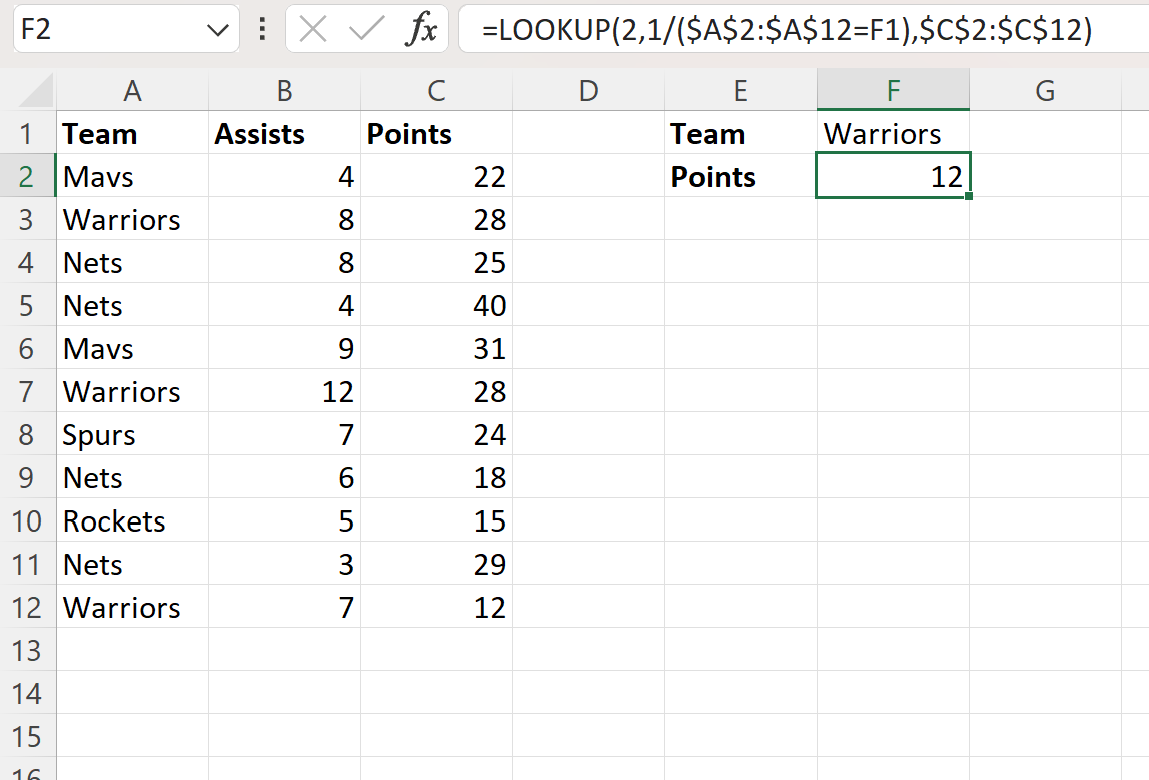Viewport: 1149px width, 780px height.
Task: Select column C header
Action: (x=436, y=91)
